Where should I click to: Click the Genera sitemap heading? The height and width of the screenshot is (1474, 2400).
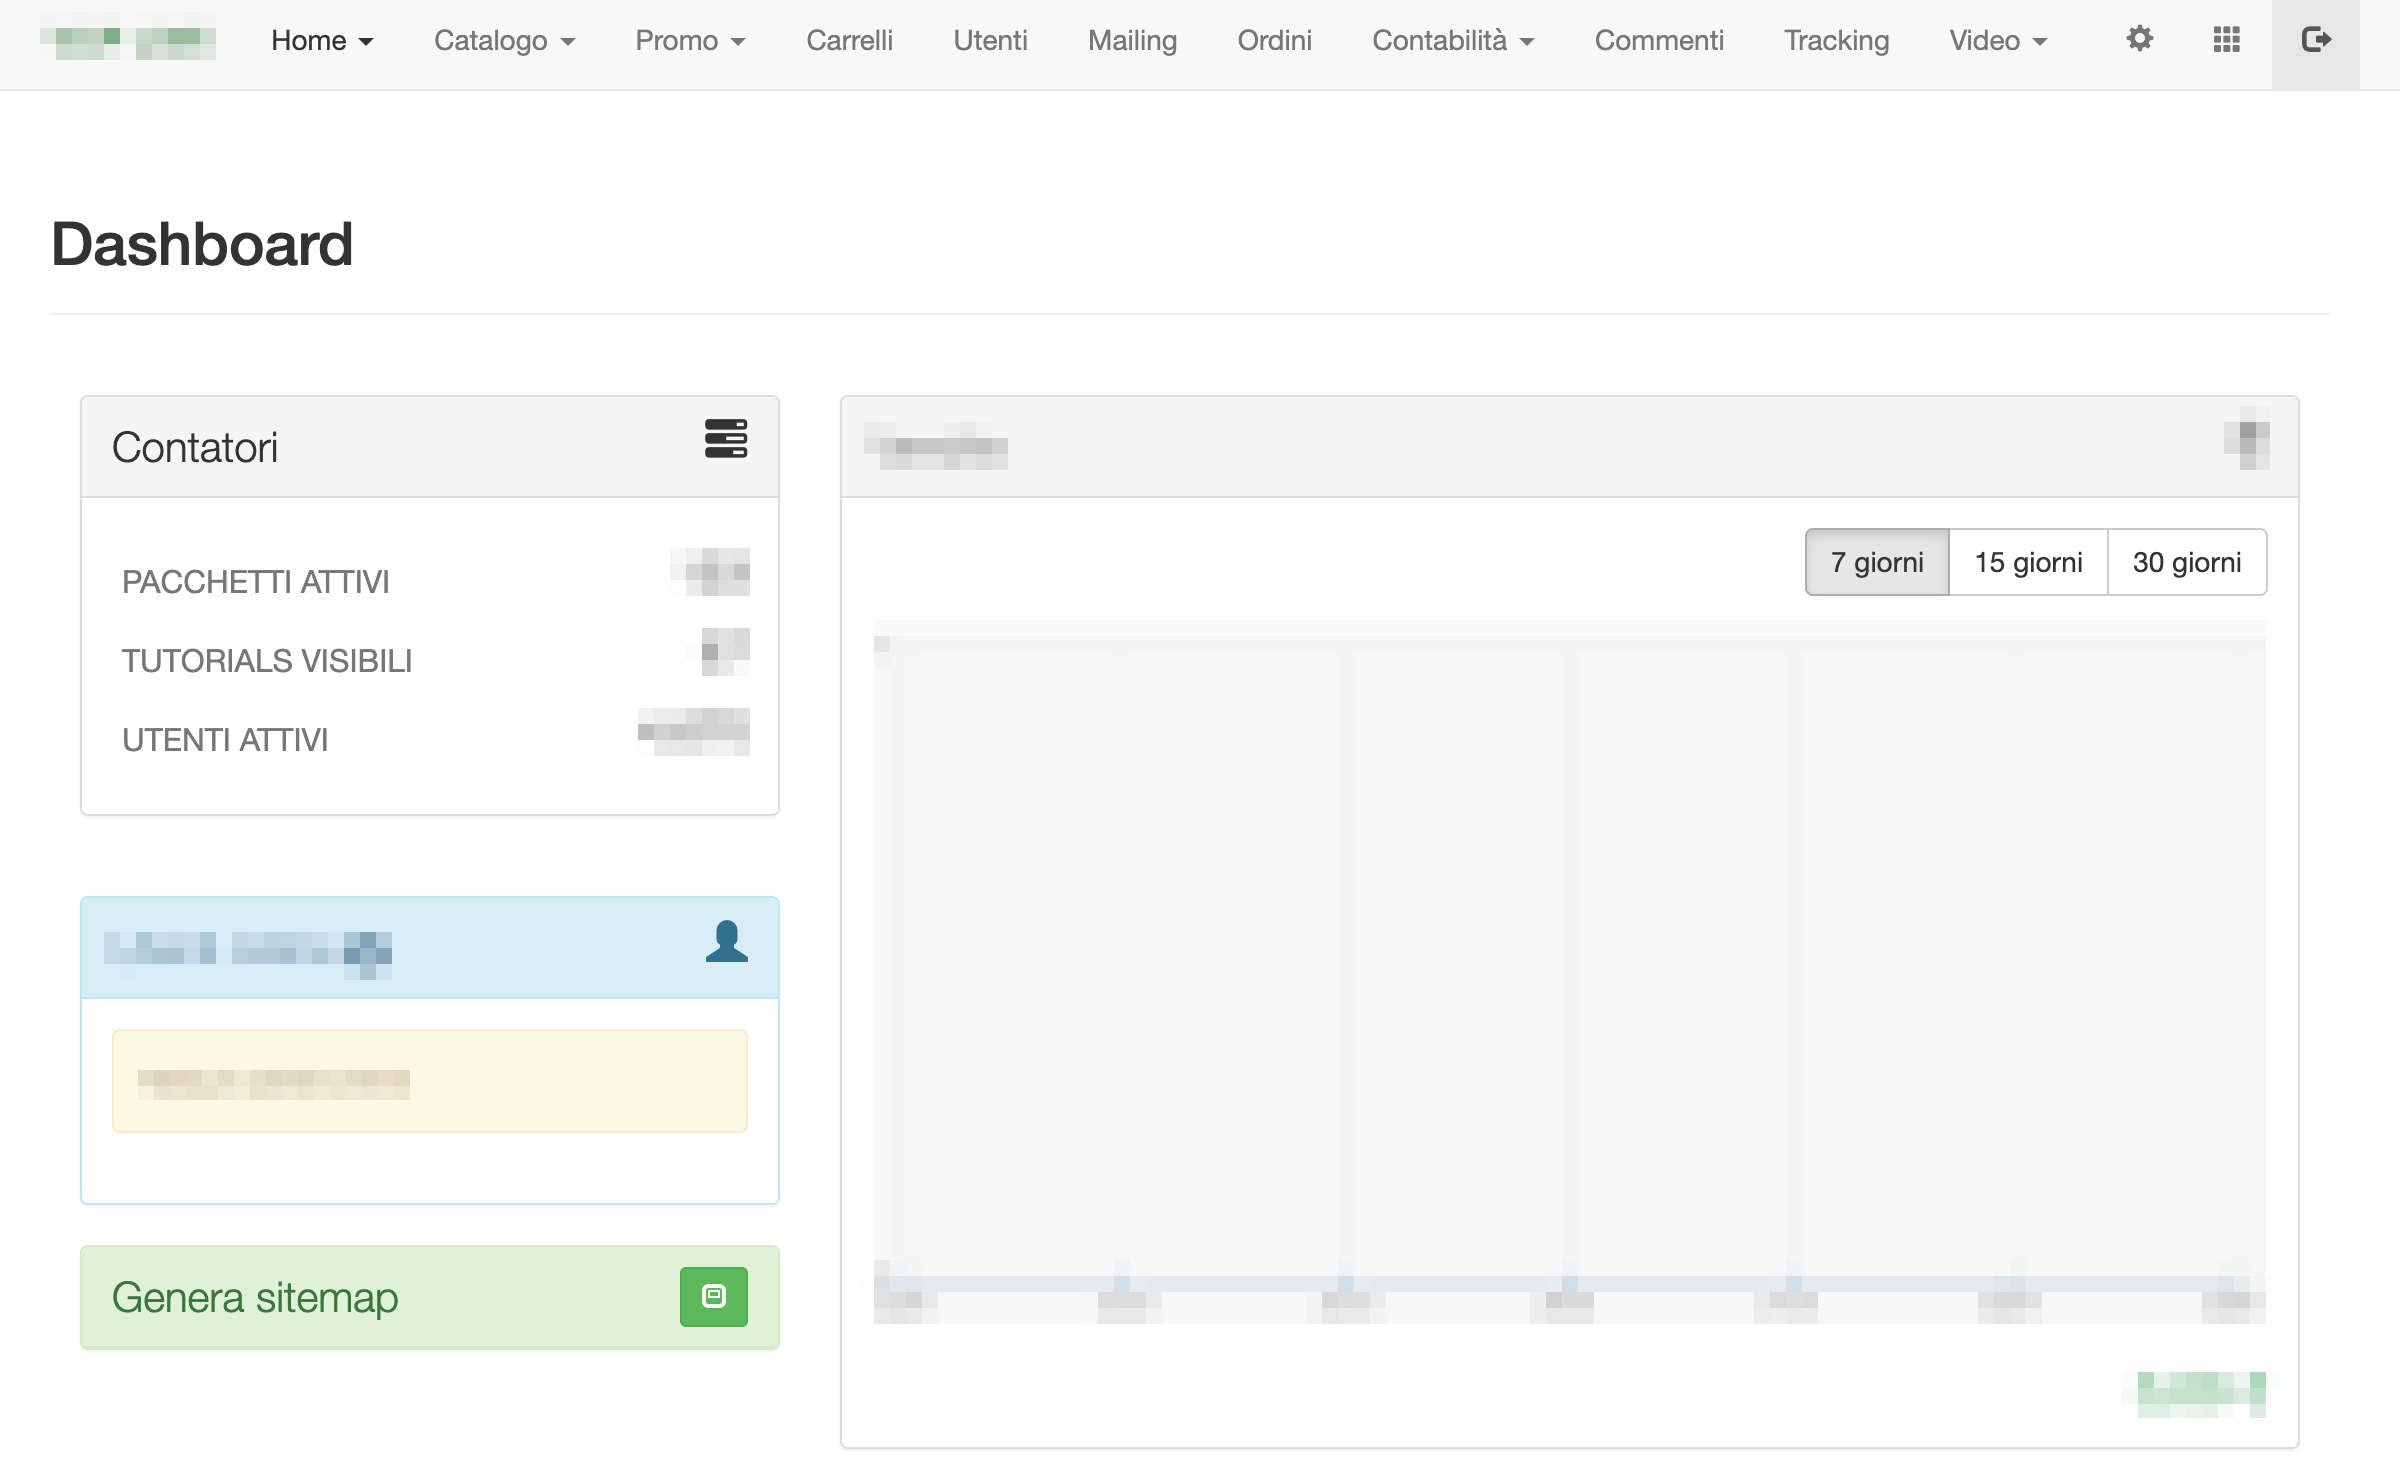click(255, 1298)
